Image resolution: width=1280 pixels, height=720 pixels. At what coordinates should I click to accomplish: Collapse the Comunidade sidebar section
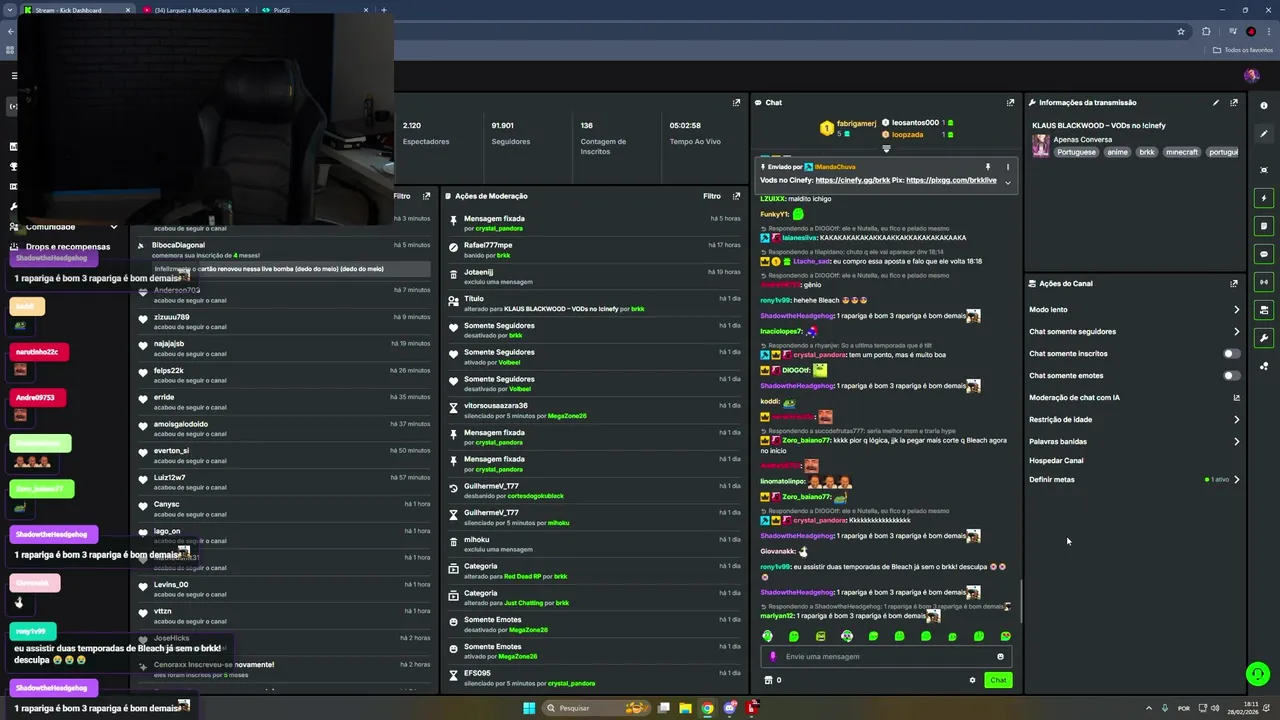(113, 227)
